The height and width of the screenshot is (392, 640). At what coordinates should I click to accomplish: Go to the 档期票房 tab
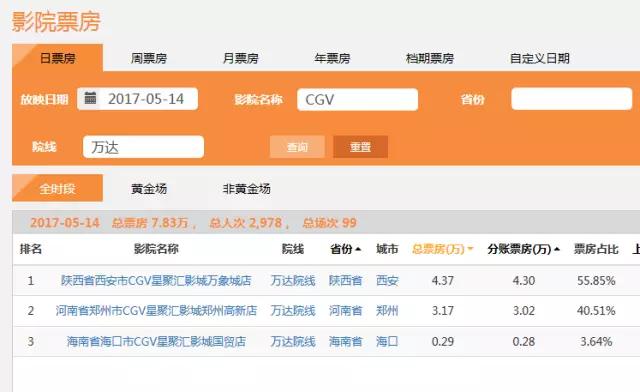click(430, 58)
